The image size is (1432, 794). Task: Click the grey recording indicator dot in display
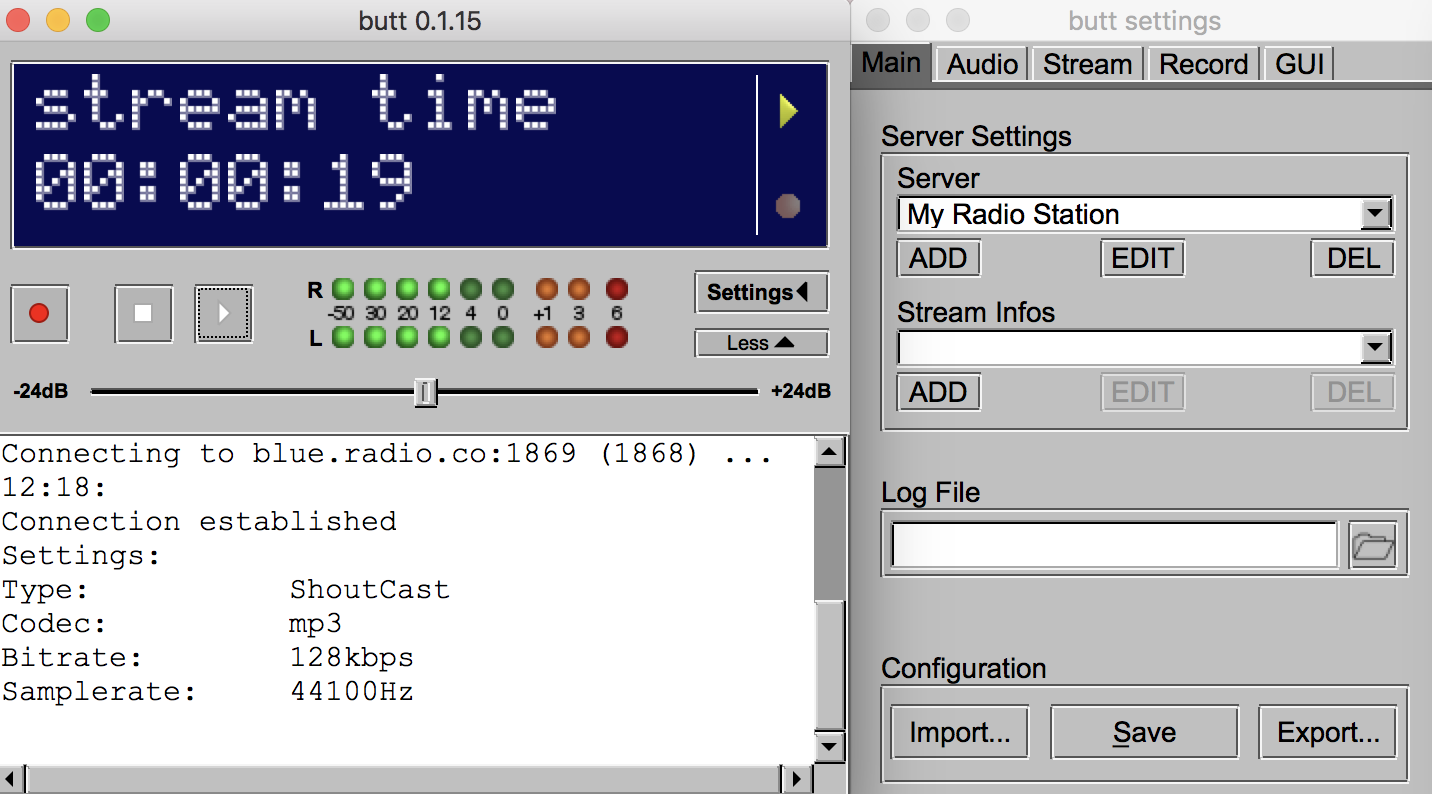[x=788, y=206]
